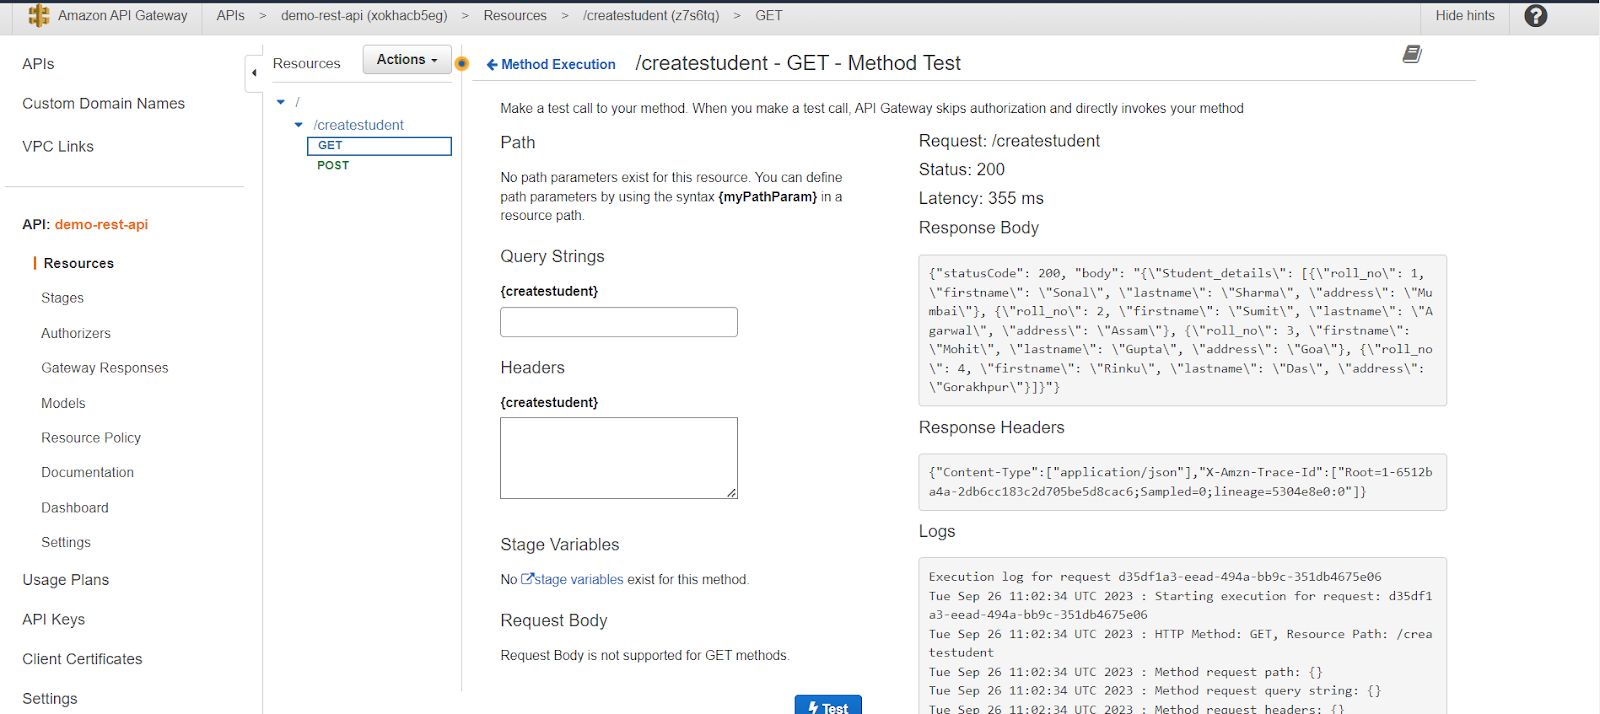Click the Response Headers content box
Image resolution: width=1600 pixels, height=714 pixels.
point(1182,482)
